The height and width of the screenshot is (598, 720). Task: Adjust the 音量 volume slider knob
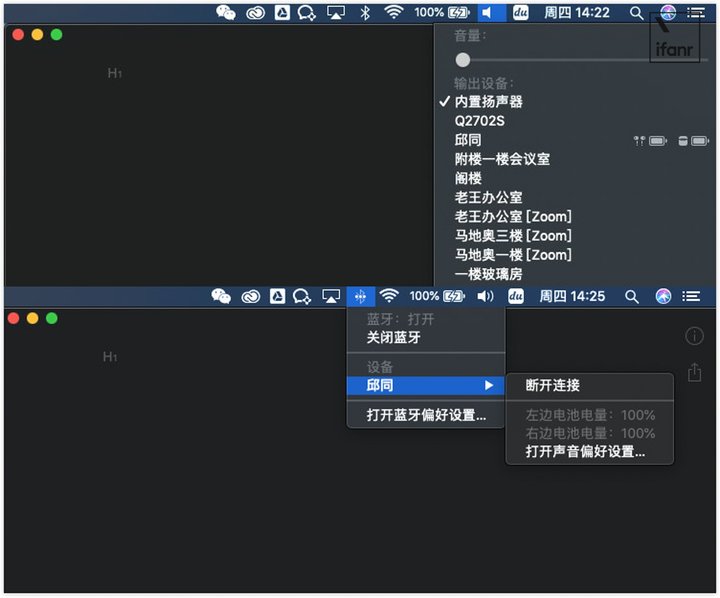(463, 60)
